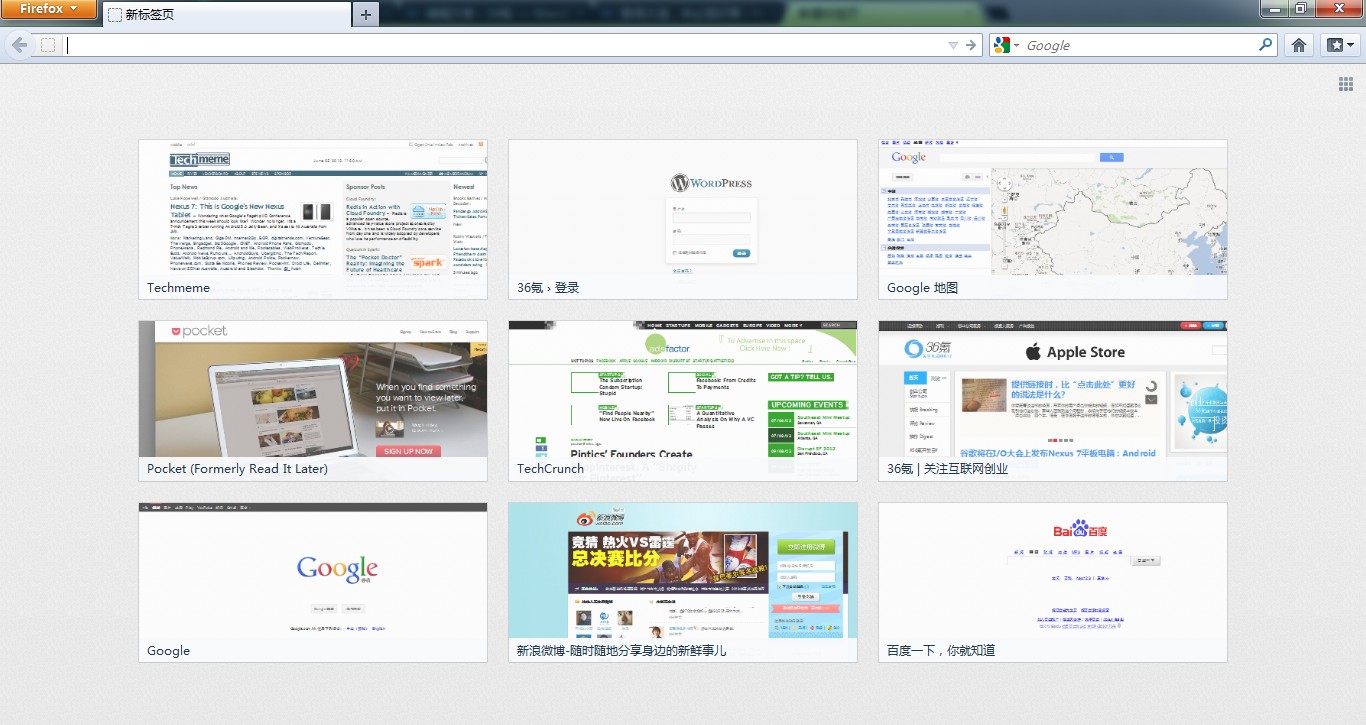Viewport: 1366px width, 725px height.
Task: Open the TechCrunch thumbnail
Action: coord(683,401)
